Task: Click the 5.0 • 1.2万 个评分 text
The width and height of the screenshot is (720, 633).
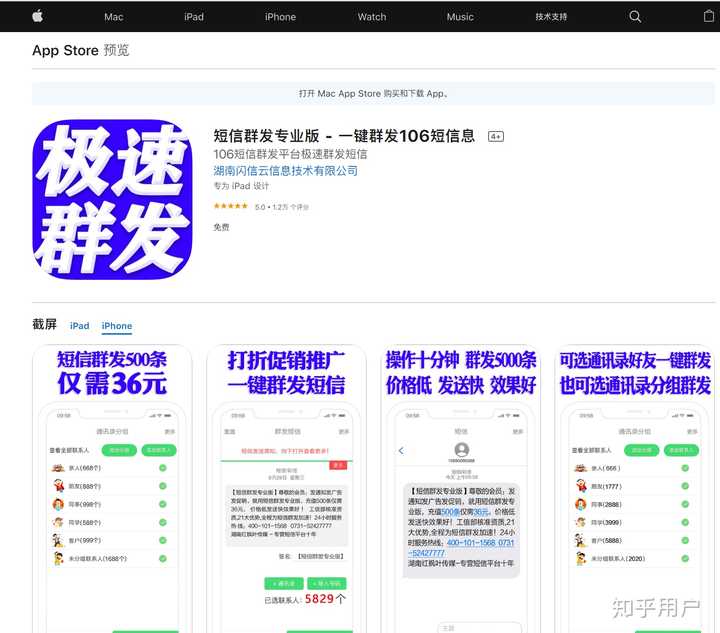Action: click(282, 207)
